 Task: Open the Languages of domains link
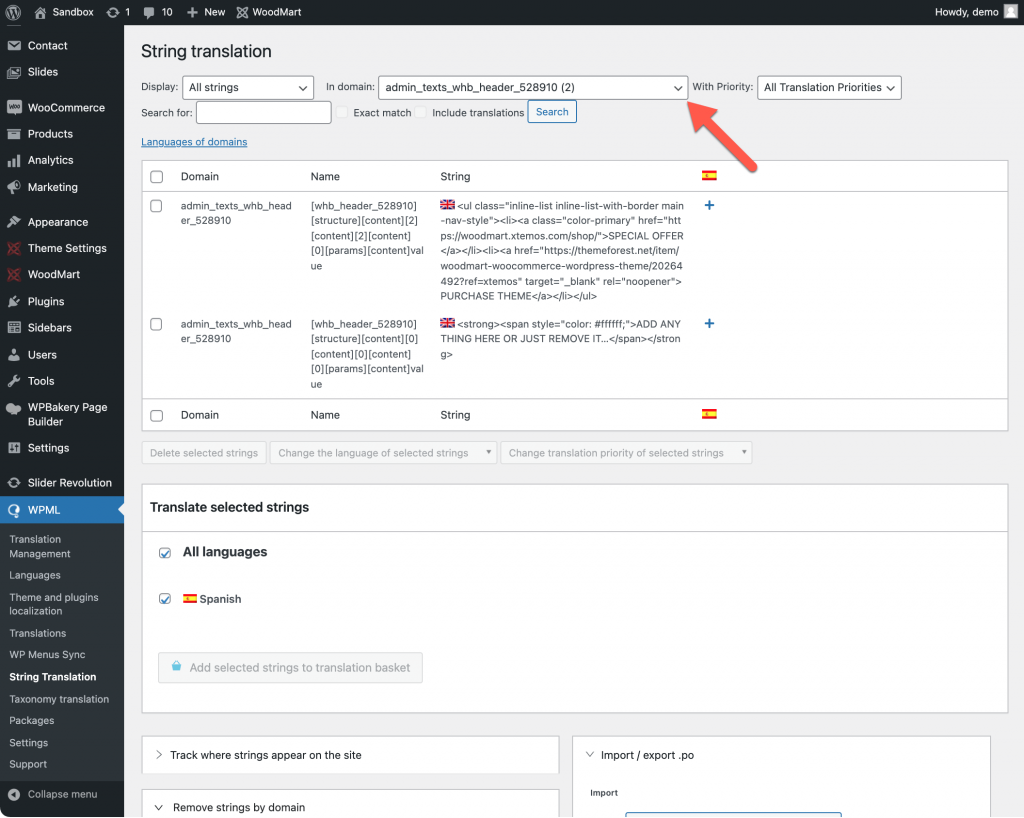click(194, 142)
